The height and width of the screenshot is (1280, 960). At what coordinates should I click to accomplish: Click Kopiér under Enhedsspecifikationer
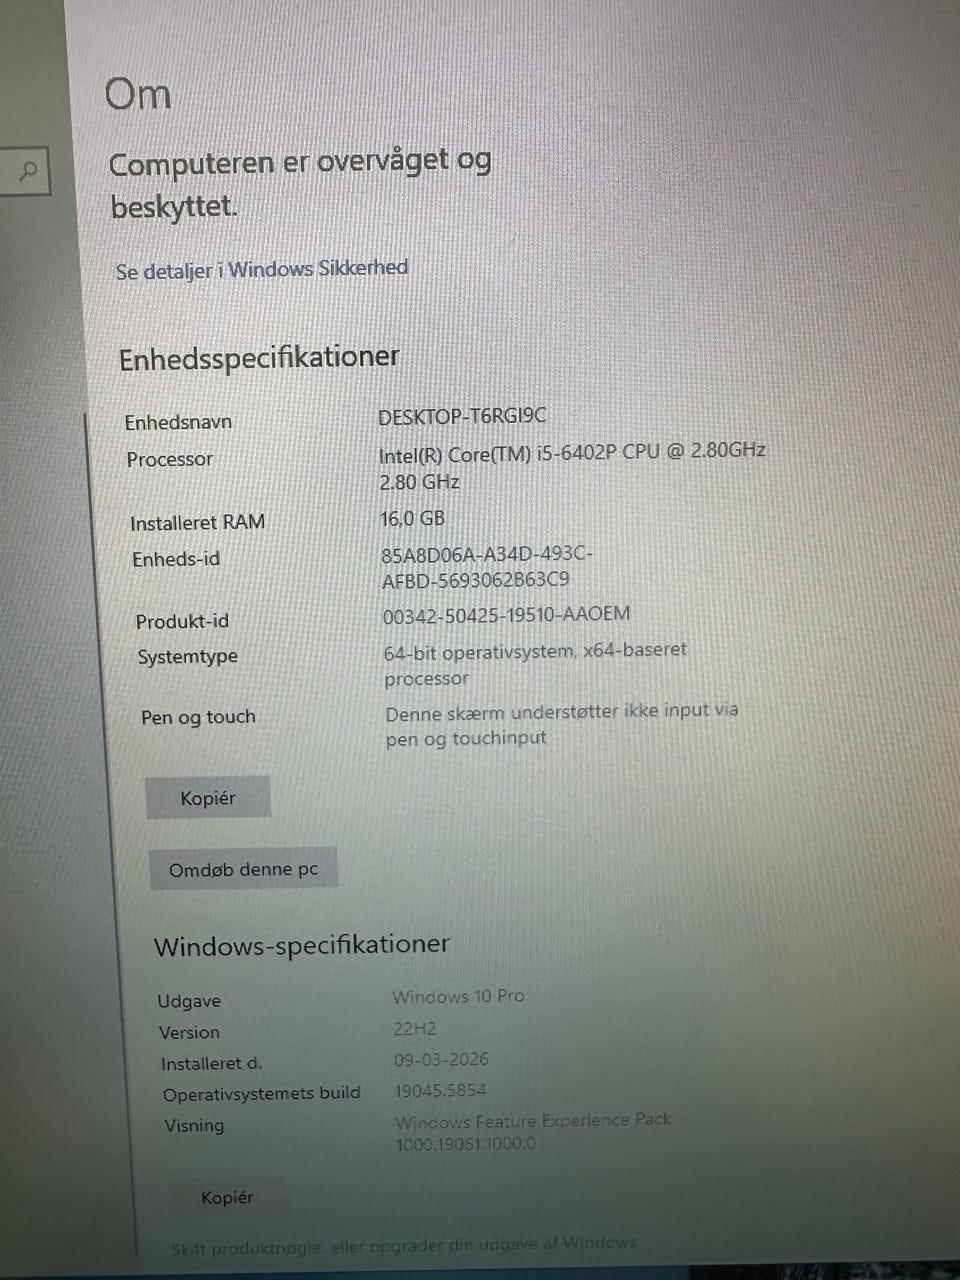point(208,798)
